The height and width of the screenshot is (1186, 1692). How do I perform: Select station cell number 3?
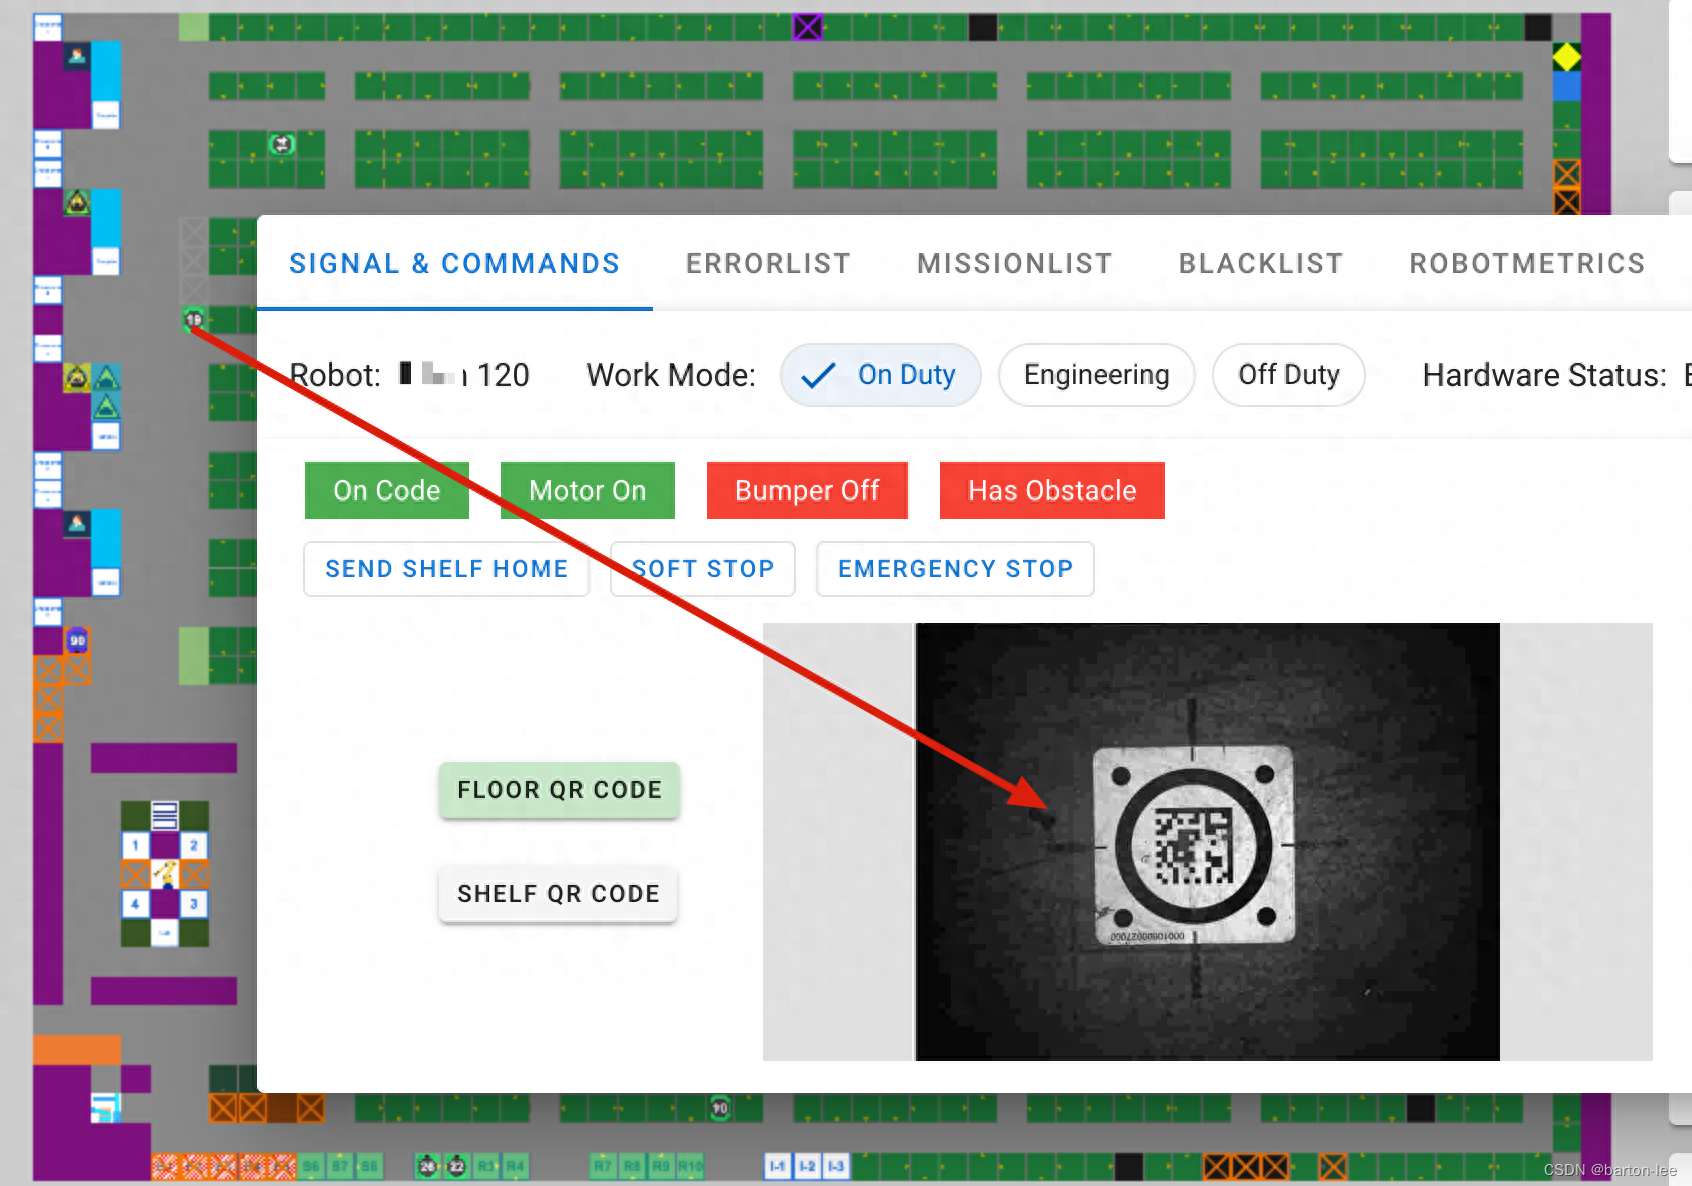(x=194, y=904)
